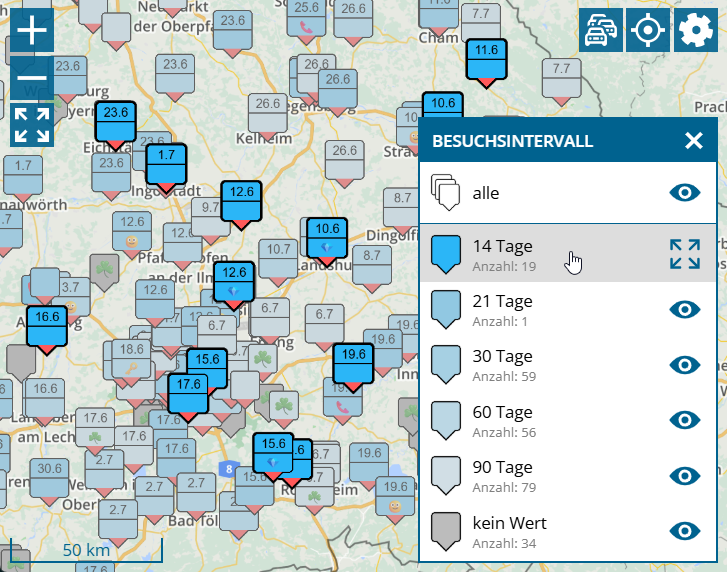This screenshot has width=727, height=572.
Task: Click the stacked markers icon beside alle
Action: tap(446, 192)
